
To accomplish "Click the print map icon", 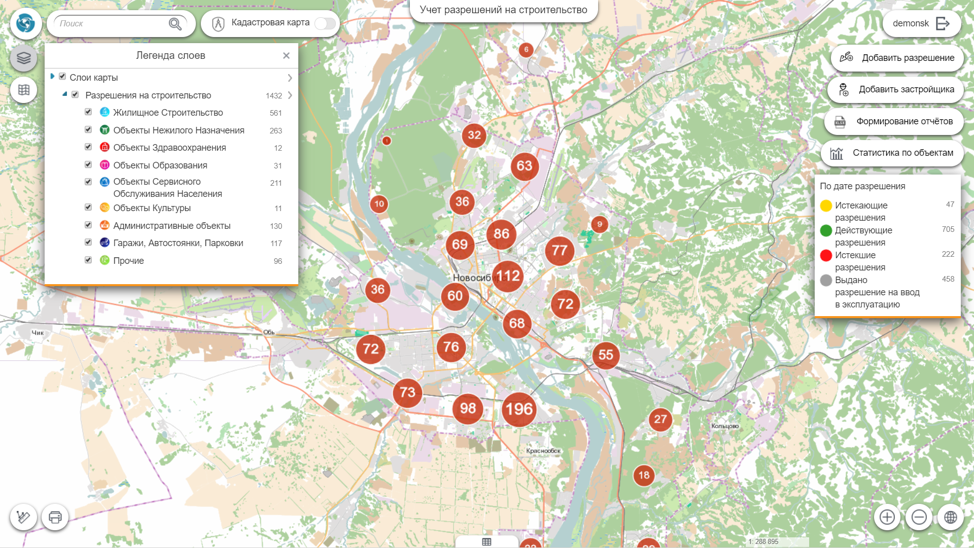I will (x=55, y=517).
